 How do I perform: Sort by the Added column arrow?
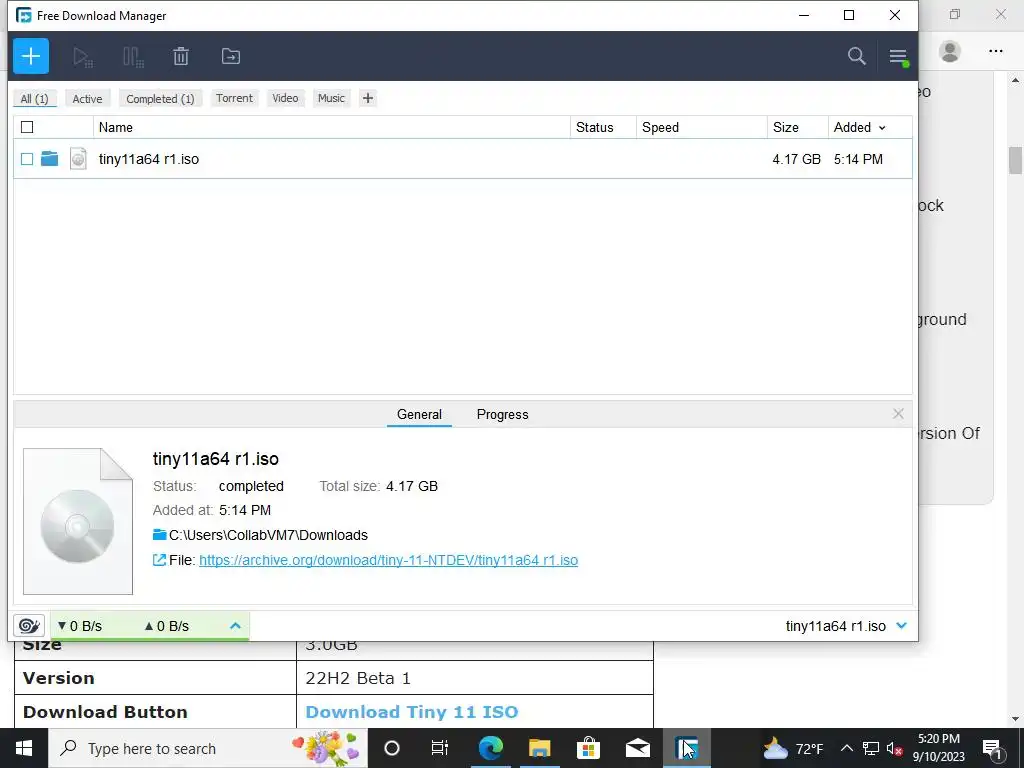(882, 128)
